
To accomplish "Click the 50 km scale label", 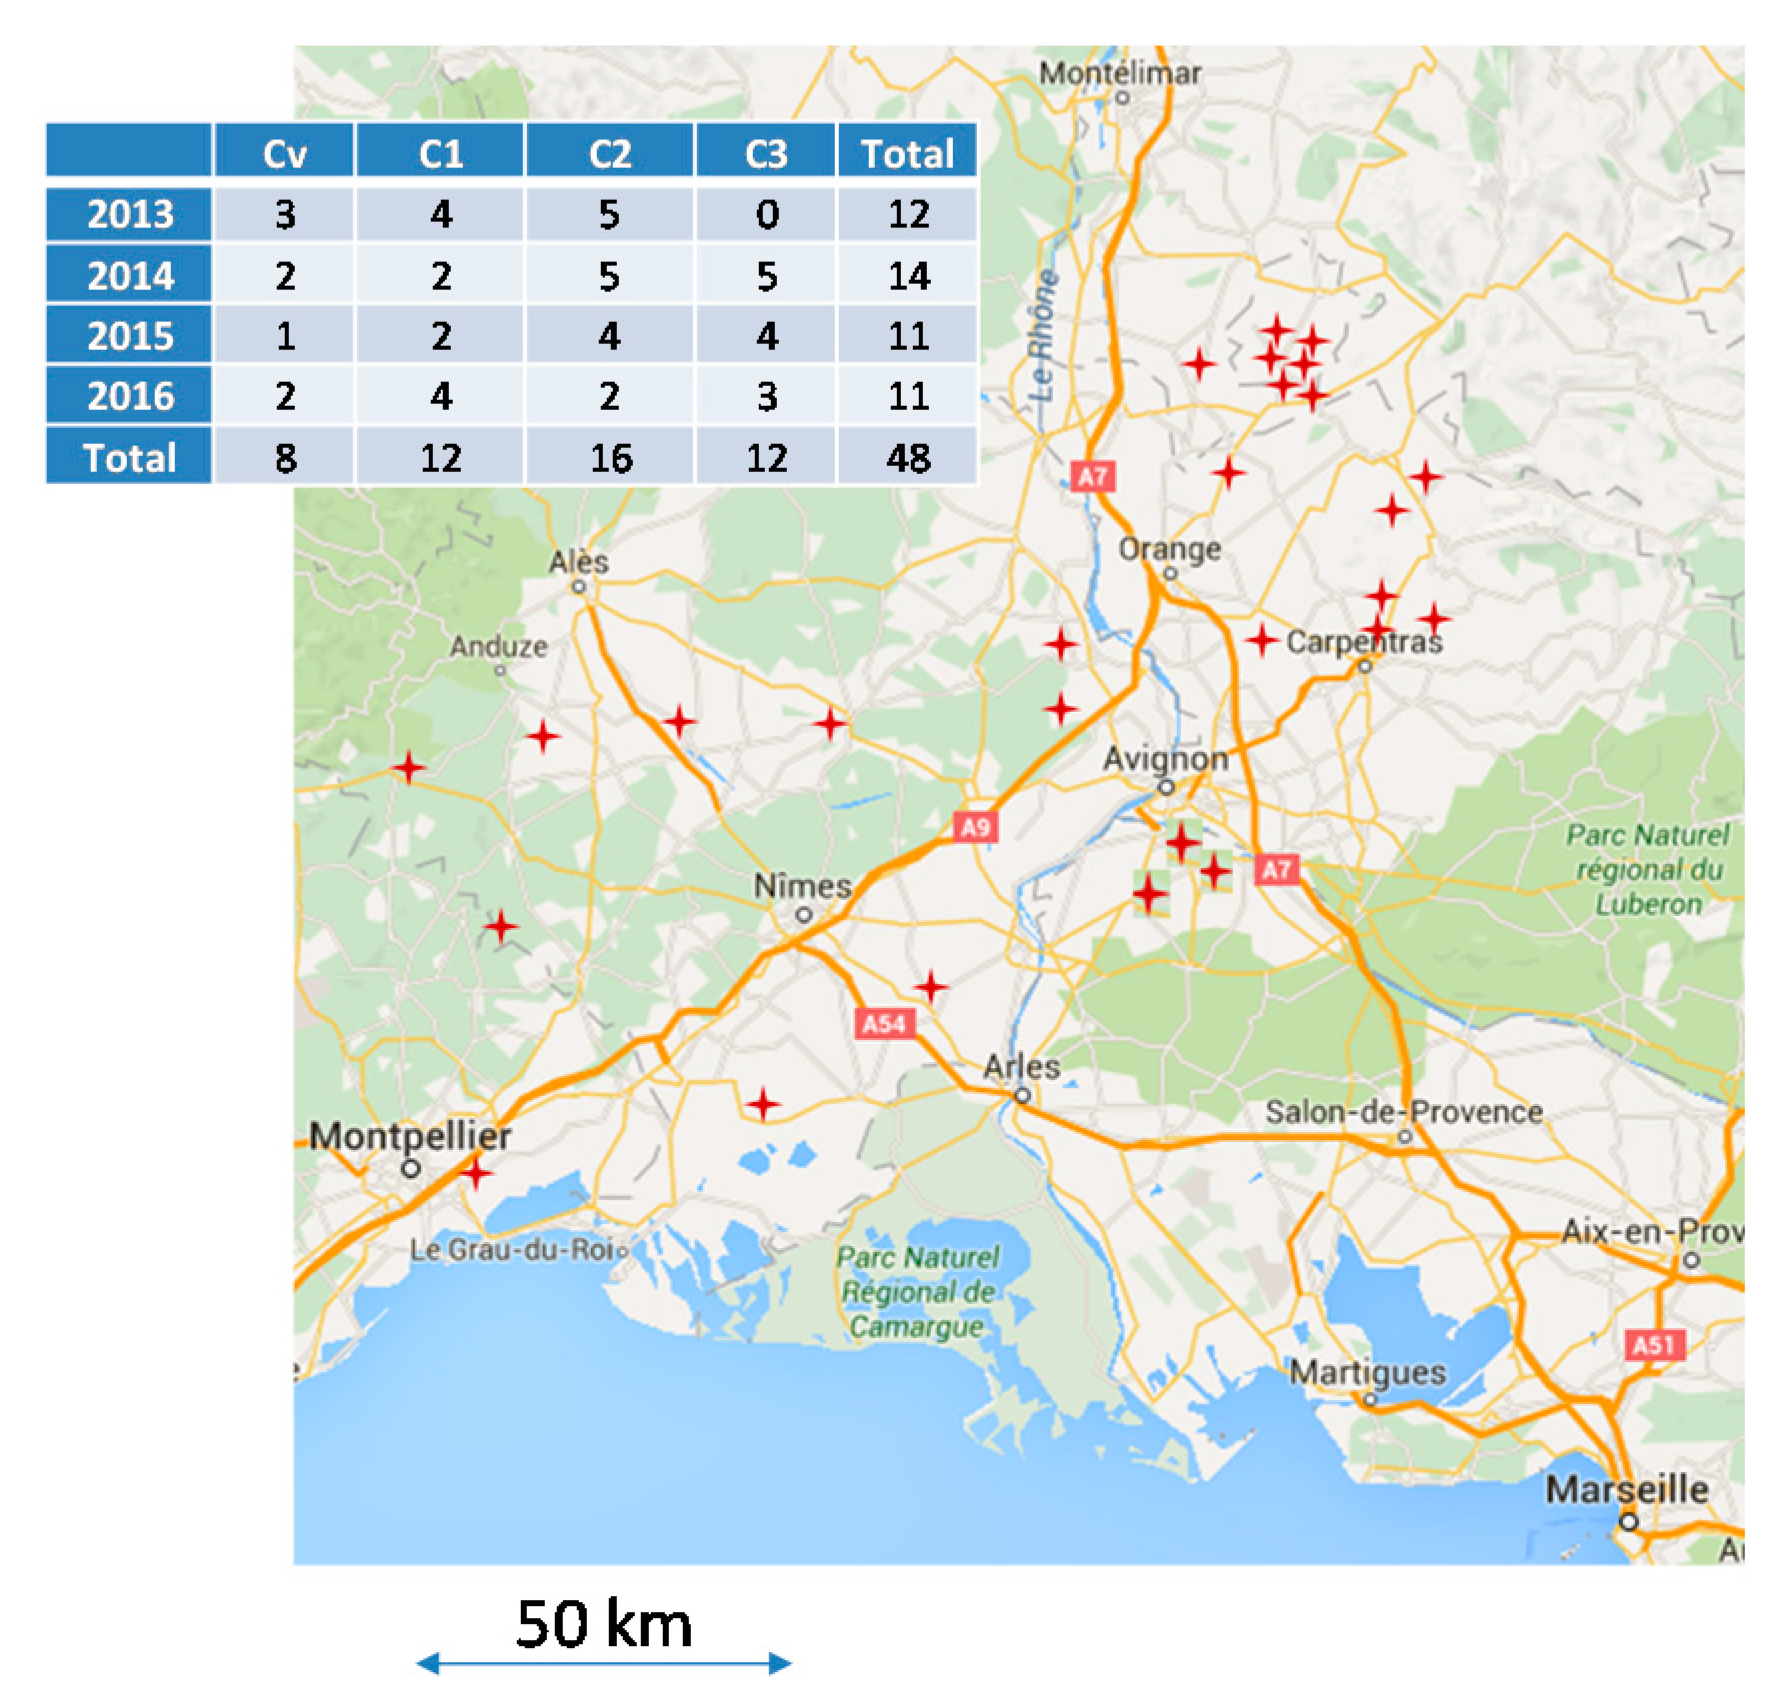I will click(x=604, y=1623).
